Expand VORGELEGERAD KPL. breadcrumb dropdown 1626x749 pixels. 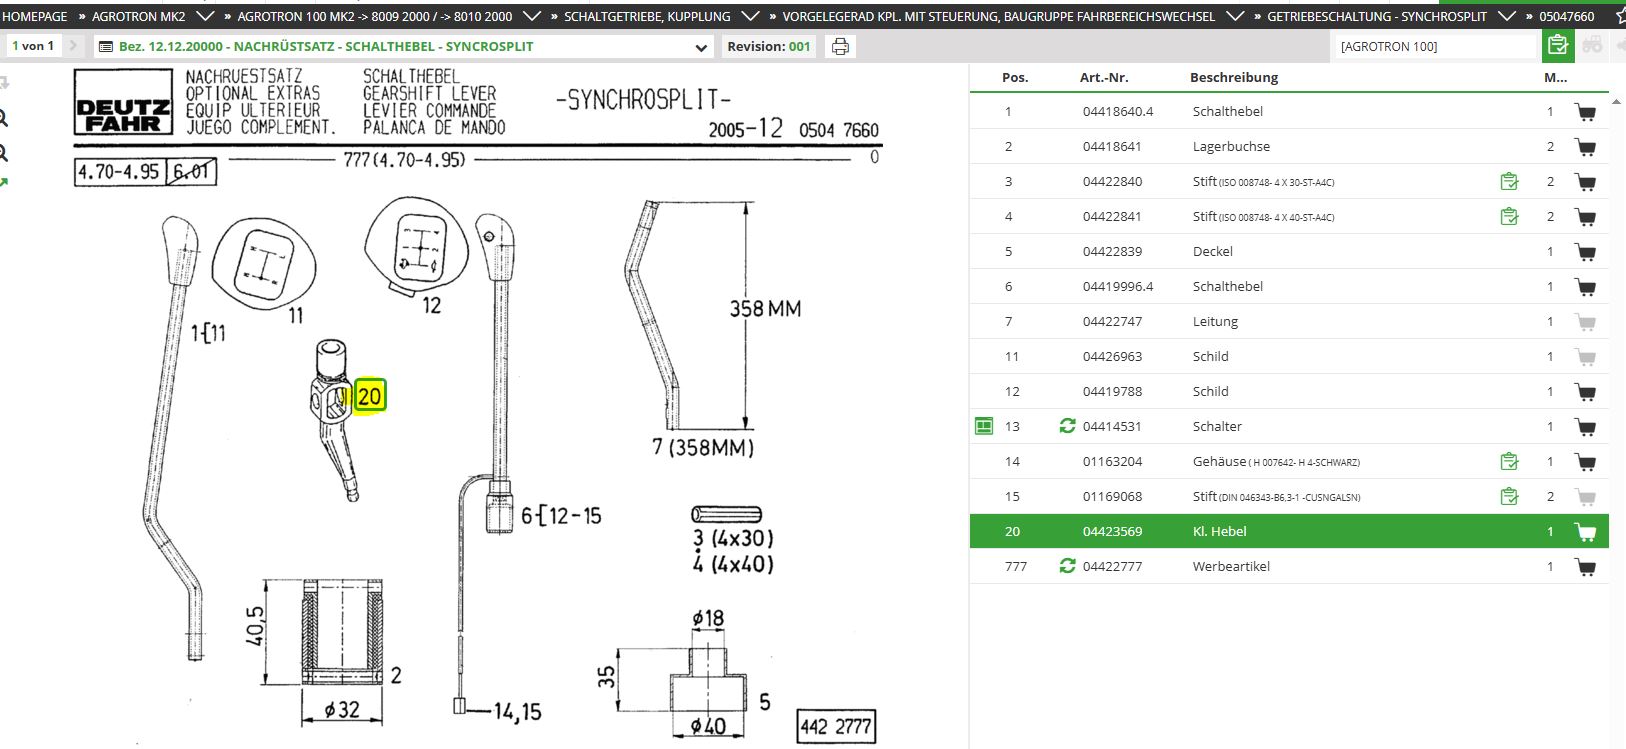pos(1235,16)
